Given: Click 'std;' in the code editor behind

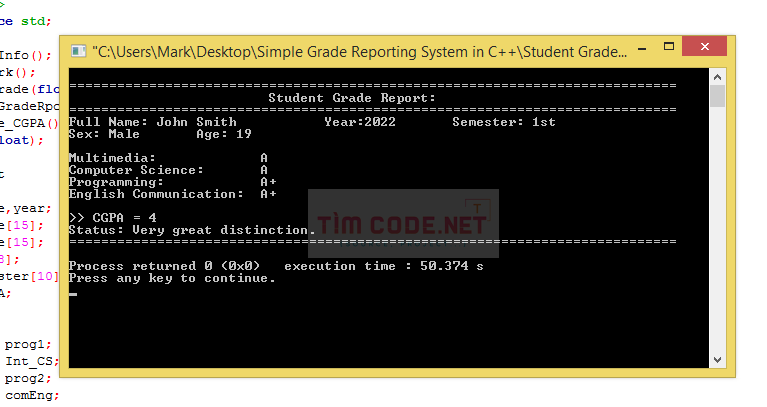Looking at the screenshot, I should tap(36, 21).
